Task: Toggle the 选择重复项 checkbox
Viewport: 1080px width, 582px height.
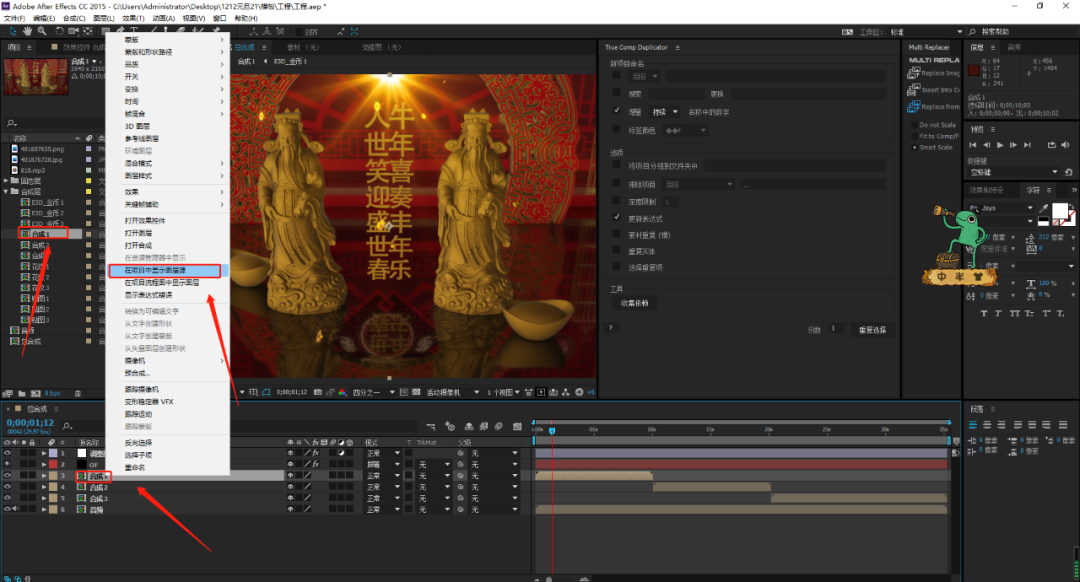Action: tap(616, 267)
